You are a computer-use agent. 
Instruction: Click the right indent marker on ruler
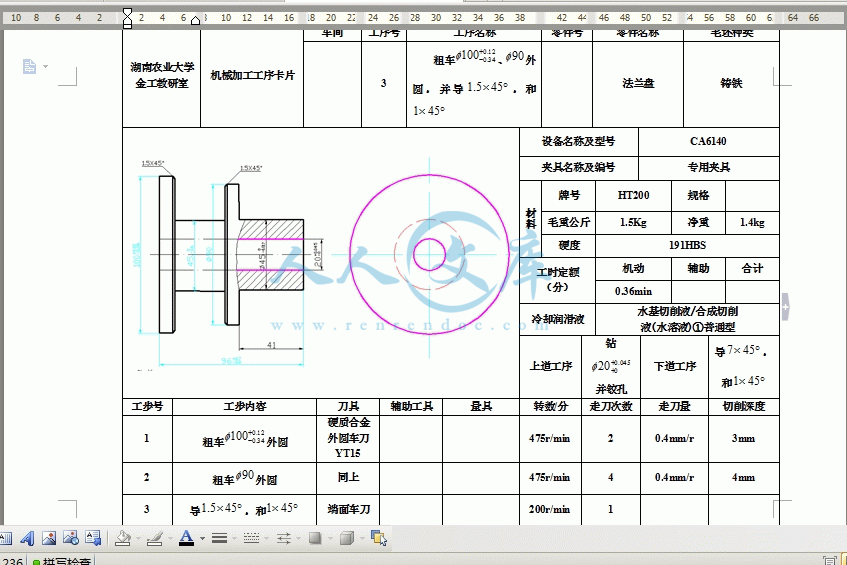(195, 21)
